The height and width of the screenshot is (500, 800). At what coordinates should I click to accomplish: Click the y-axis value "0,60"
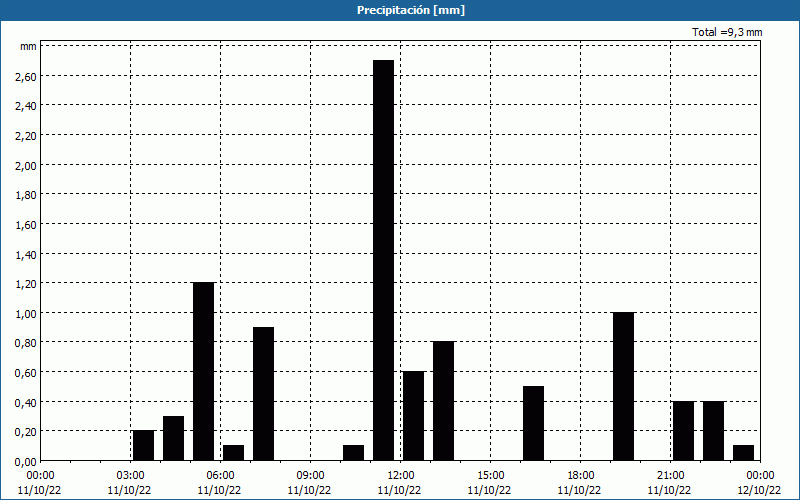pos(26,373)
